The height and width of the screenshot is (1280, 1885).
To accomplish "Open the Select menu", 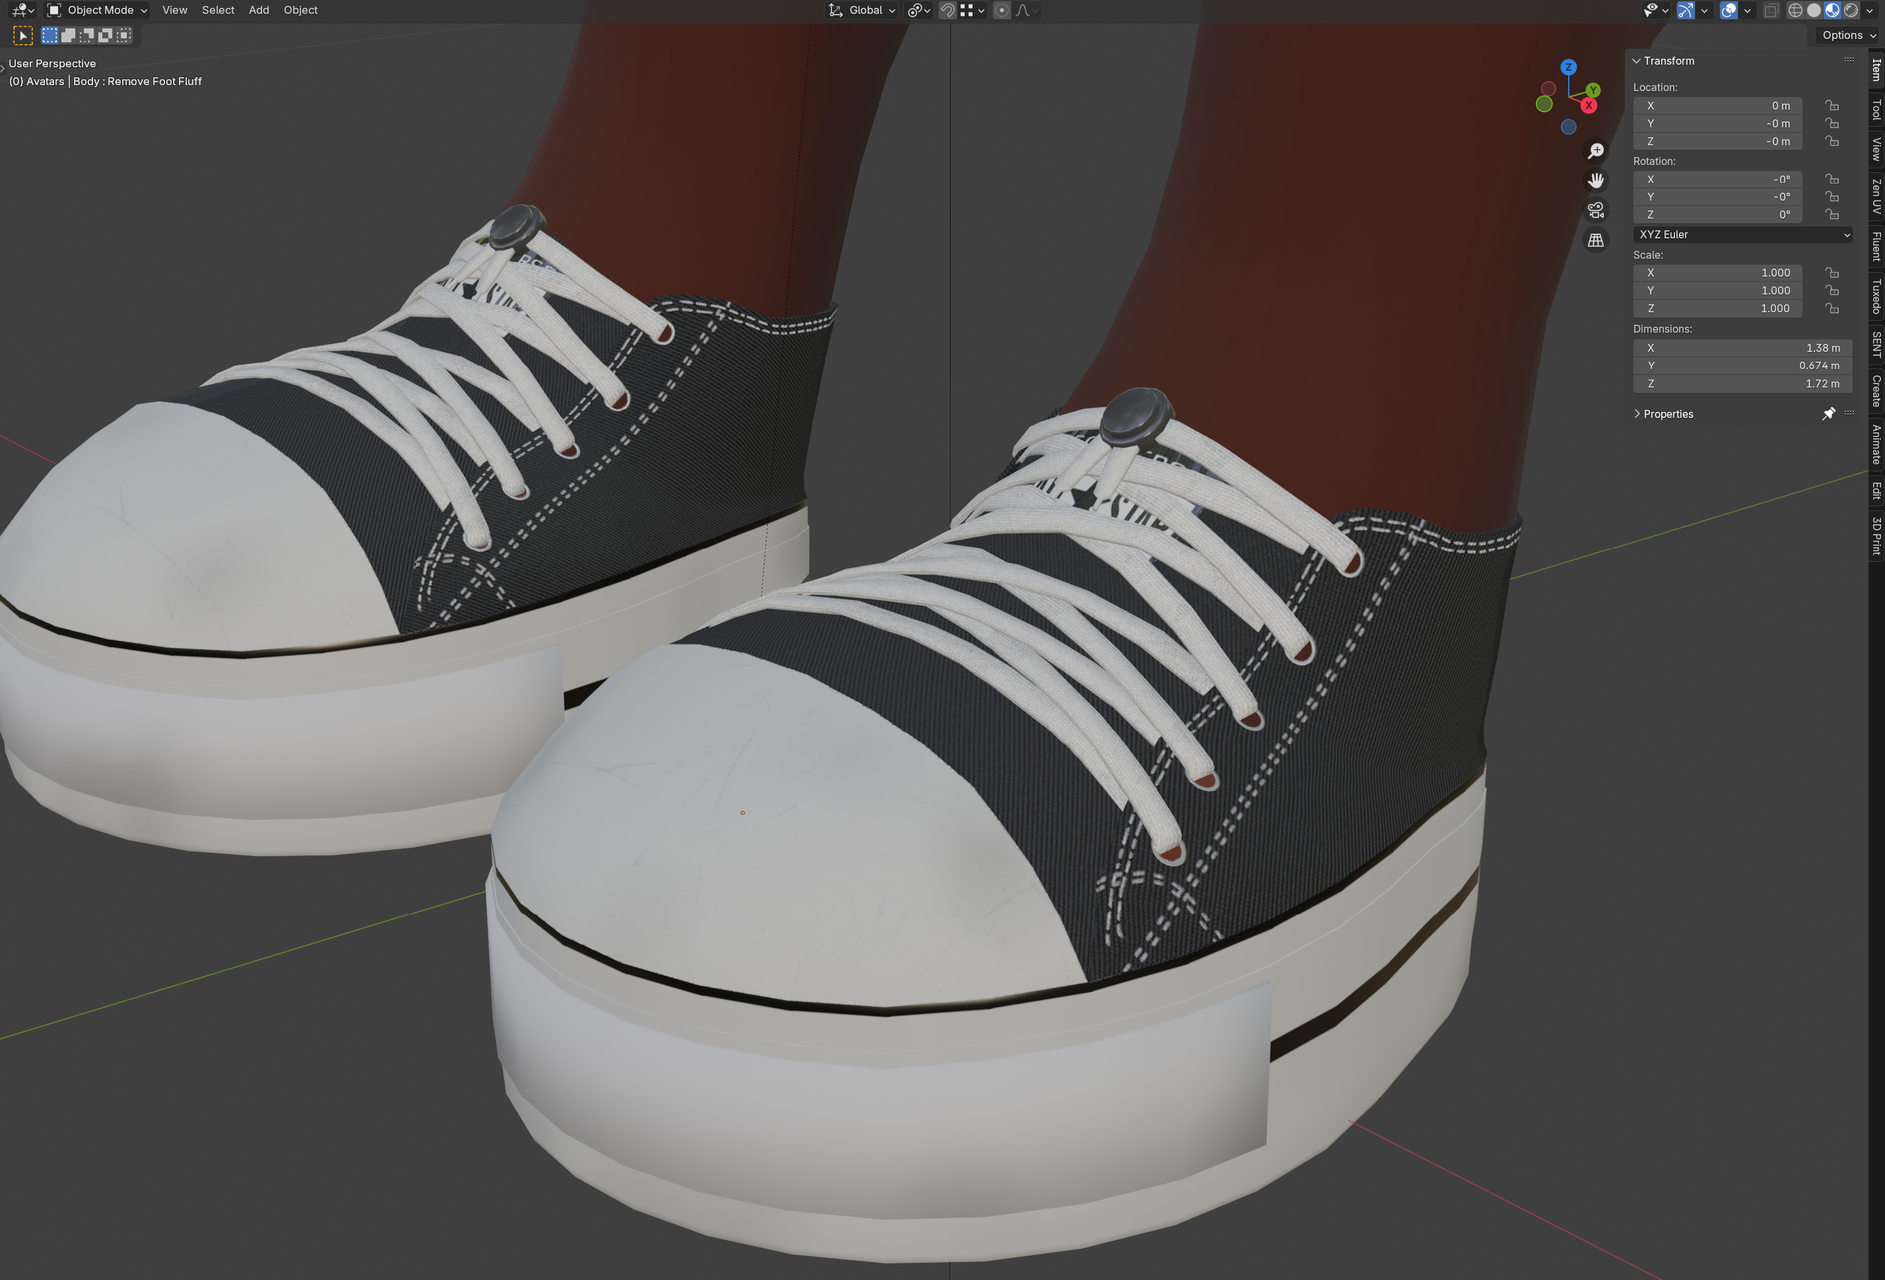I will point(218,10).
